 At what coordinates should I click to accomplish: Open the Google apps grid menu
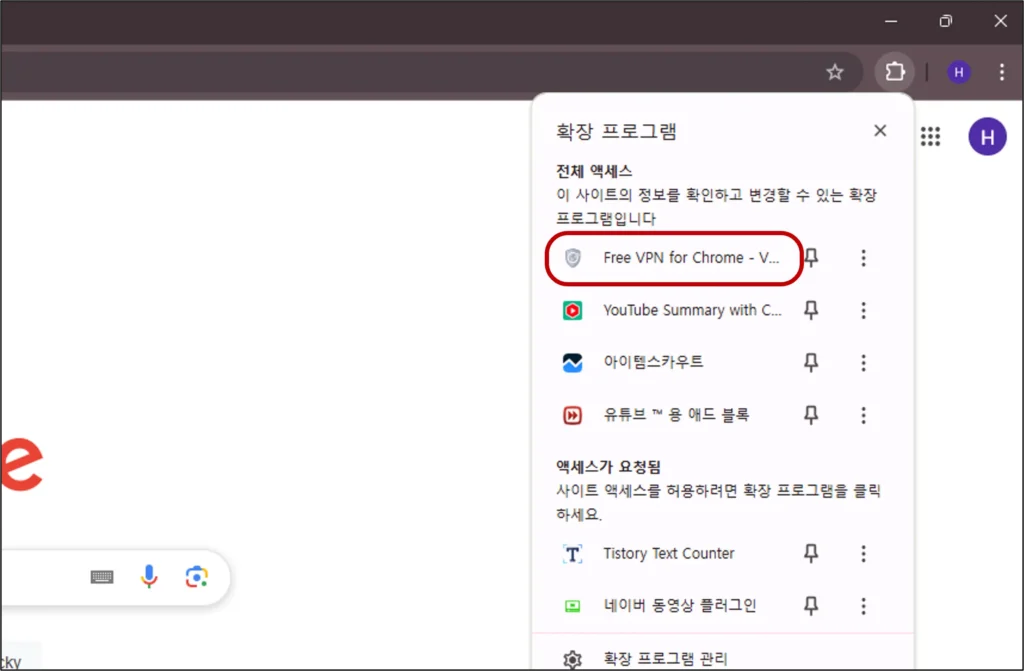[x=931, y=137]
